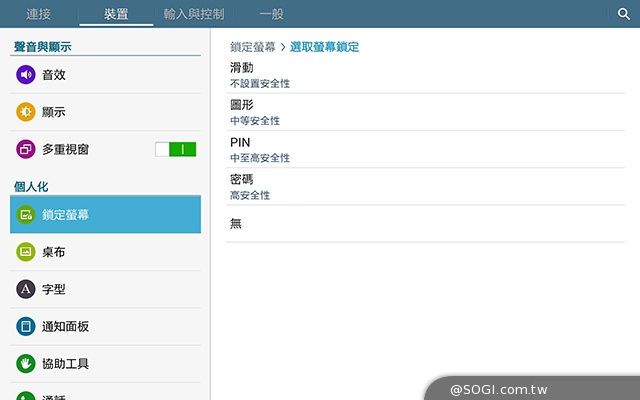
Task: Click the search magnifier icon
Action: click(623, 14)
